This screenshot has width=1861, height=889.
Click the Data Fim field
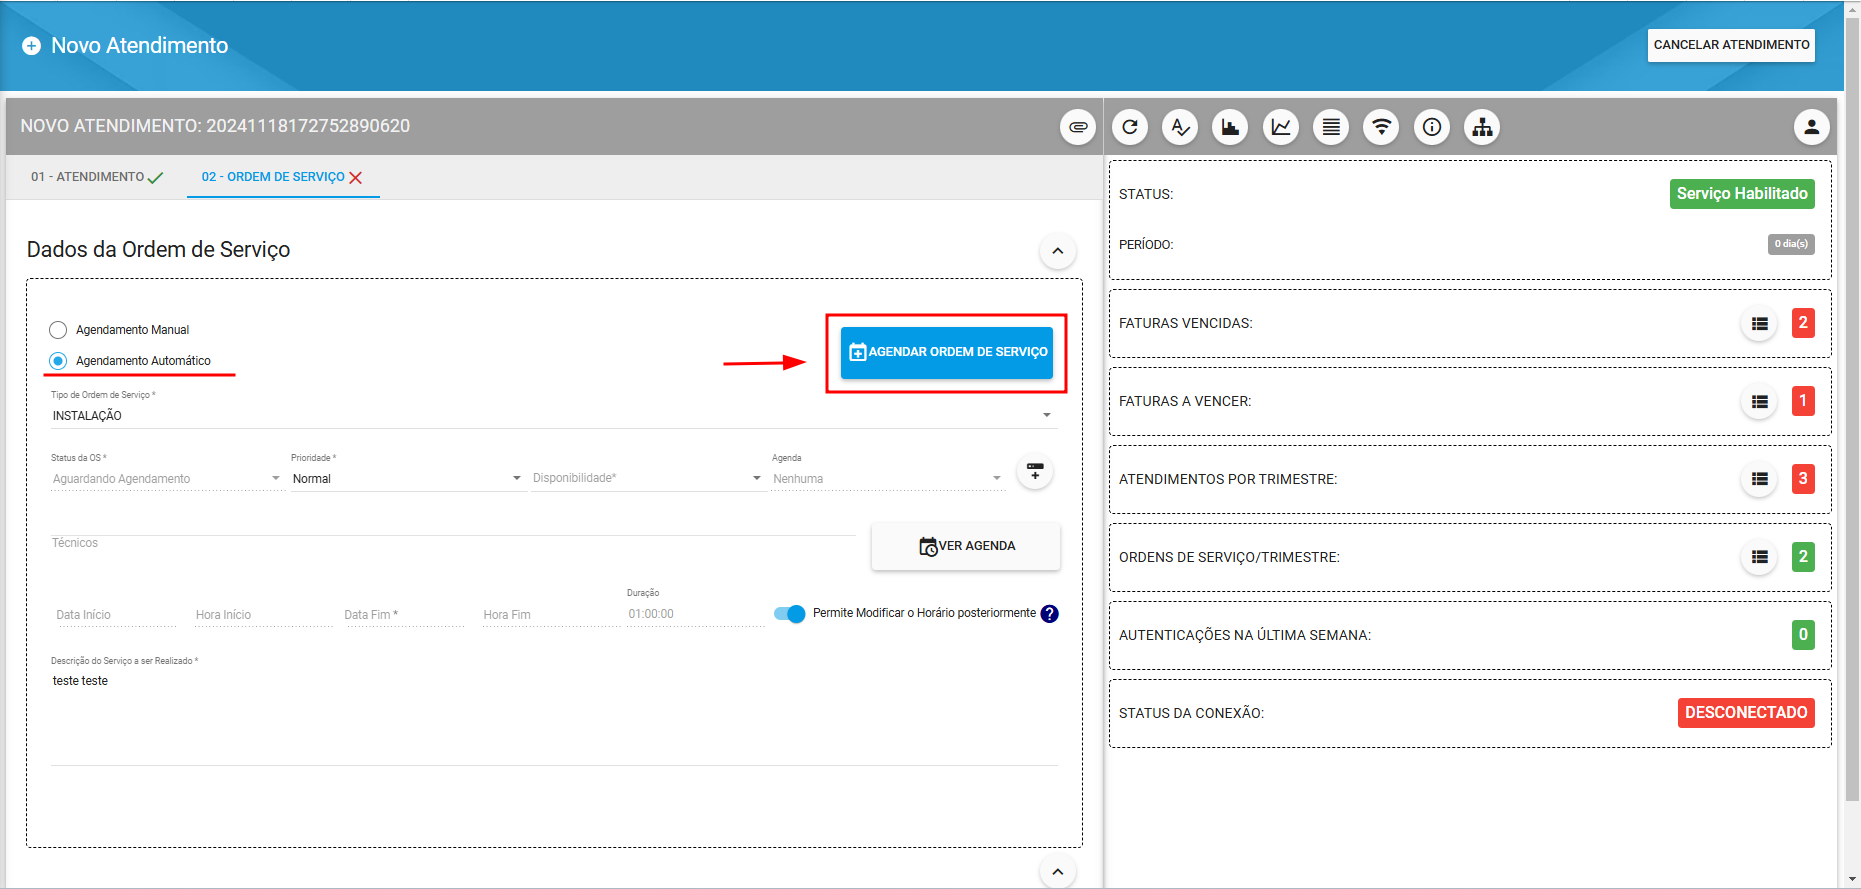[x=403, y=615]
